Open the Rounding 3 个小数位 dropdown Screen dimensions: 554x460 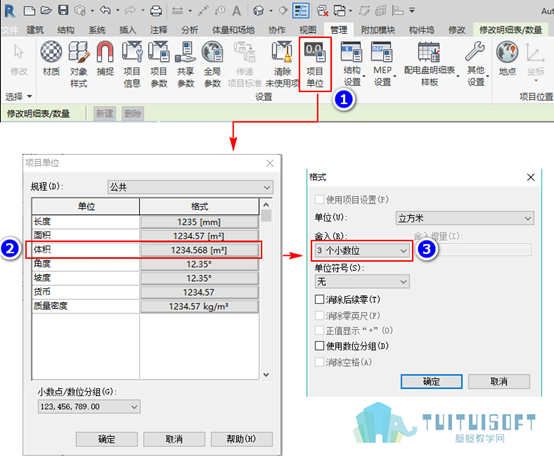pos(362,250)
